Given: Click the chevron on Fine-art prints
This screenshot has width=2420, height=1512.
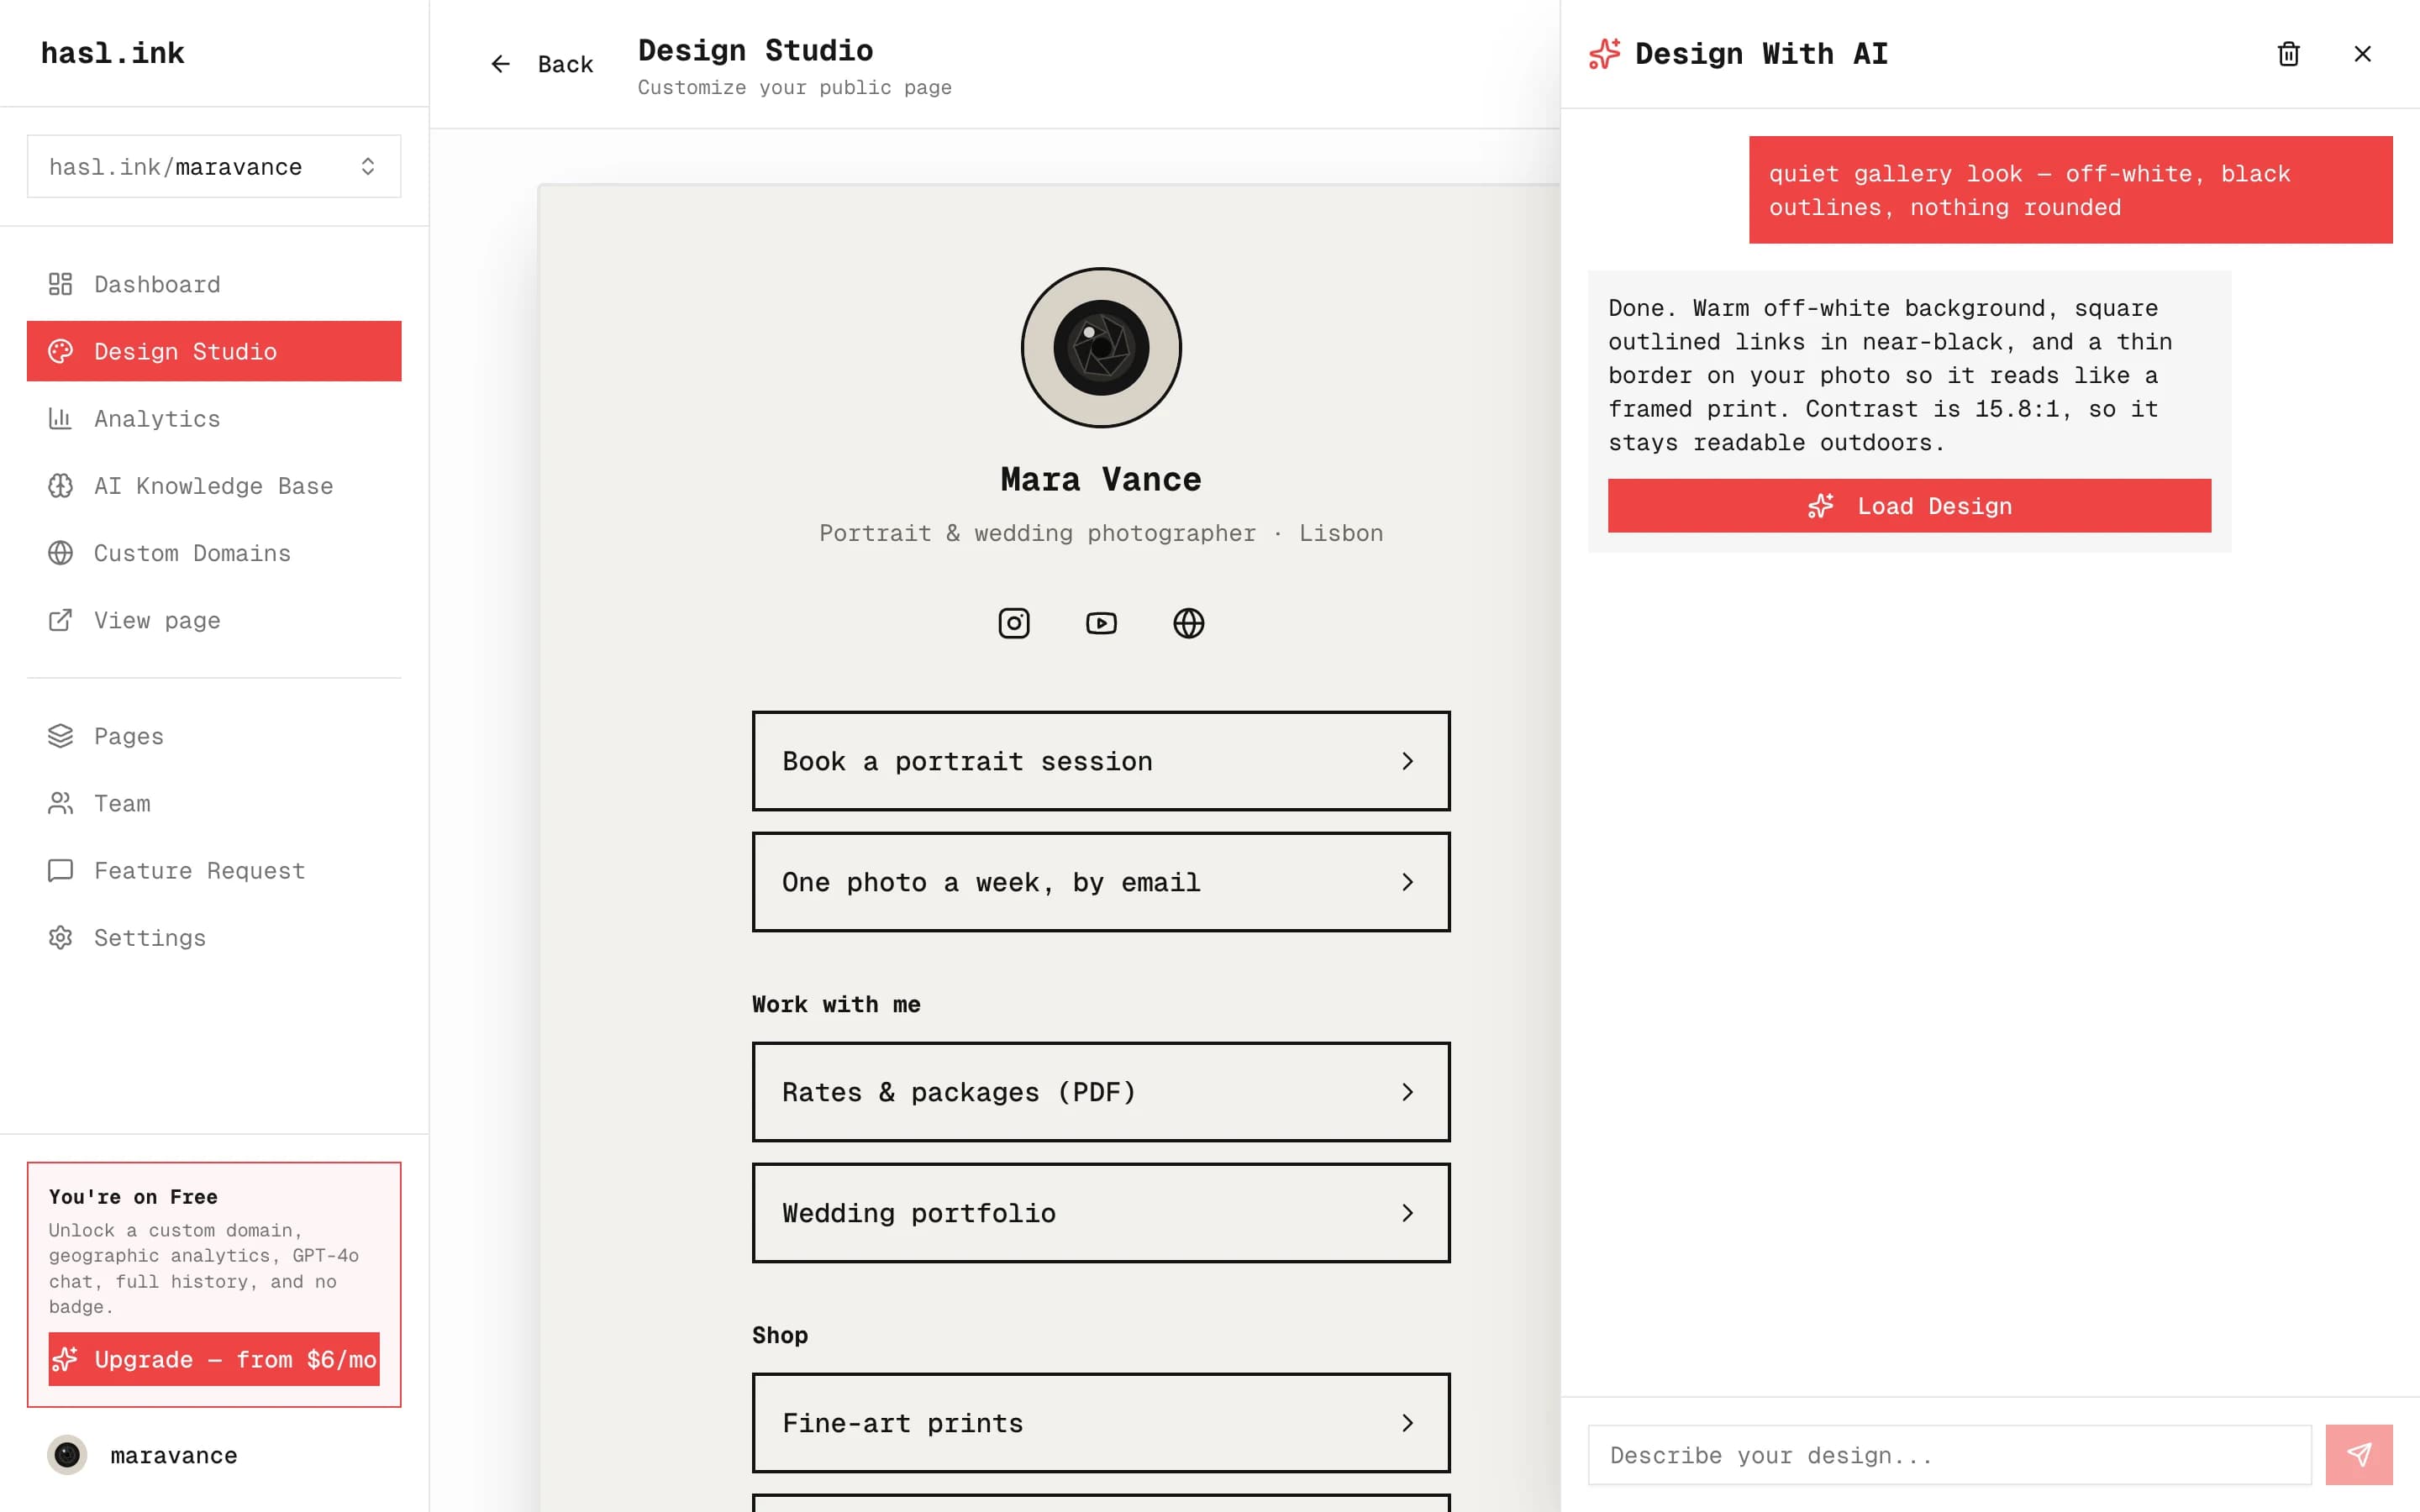Looking at the screenshot, I should point(1408,1423).
